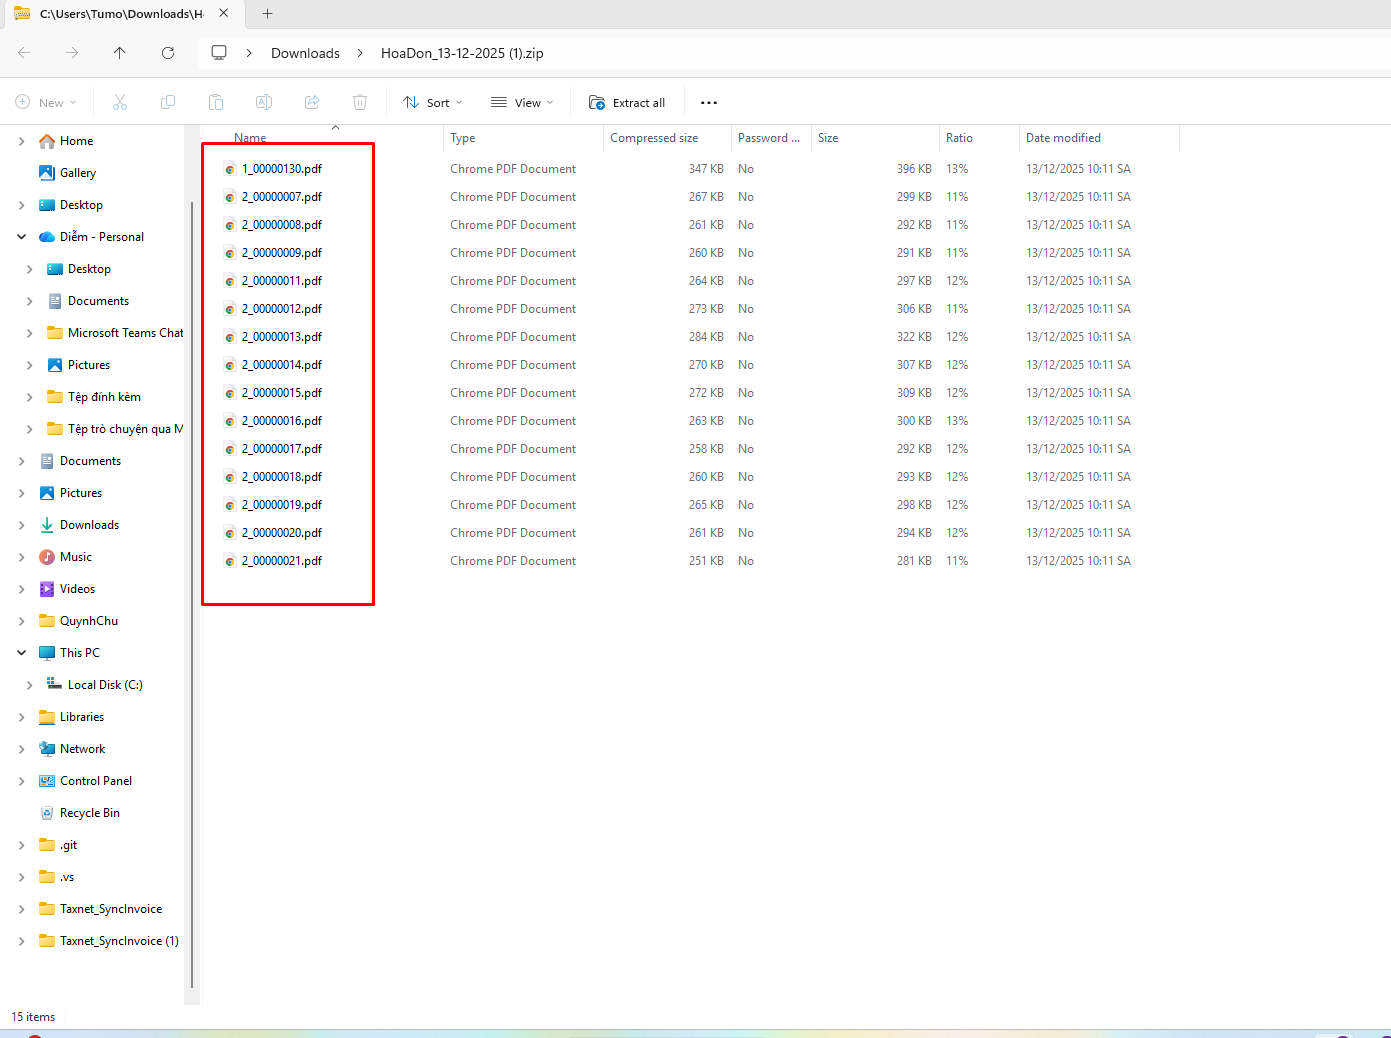
Task: Click the Back arrow icon
Action: [24, 53]
